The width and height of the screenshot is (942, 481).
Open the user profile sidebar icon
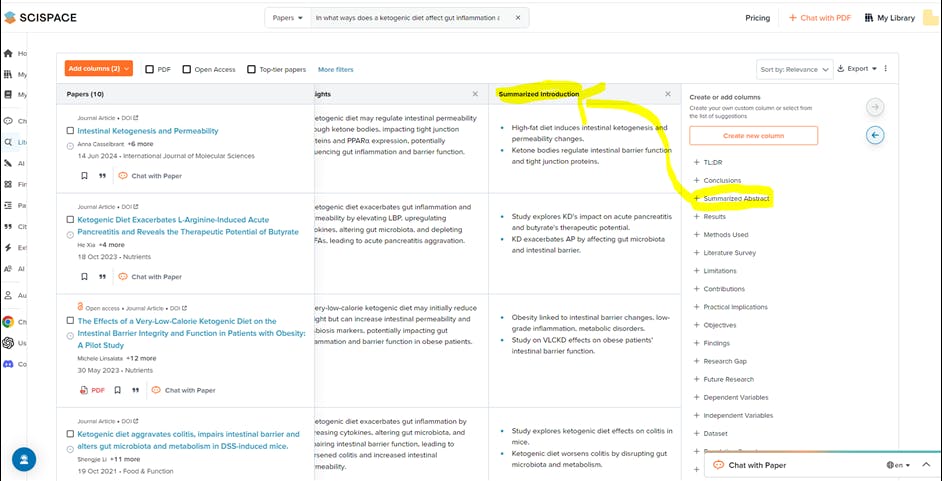(x=8, y=295)
